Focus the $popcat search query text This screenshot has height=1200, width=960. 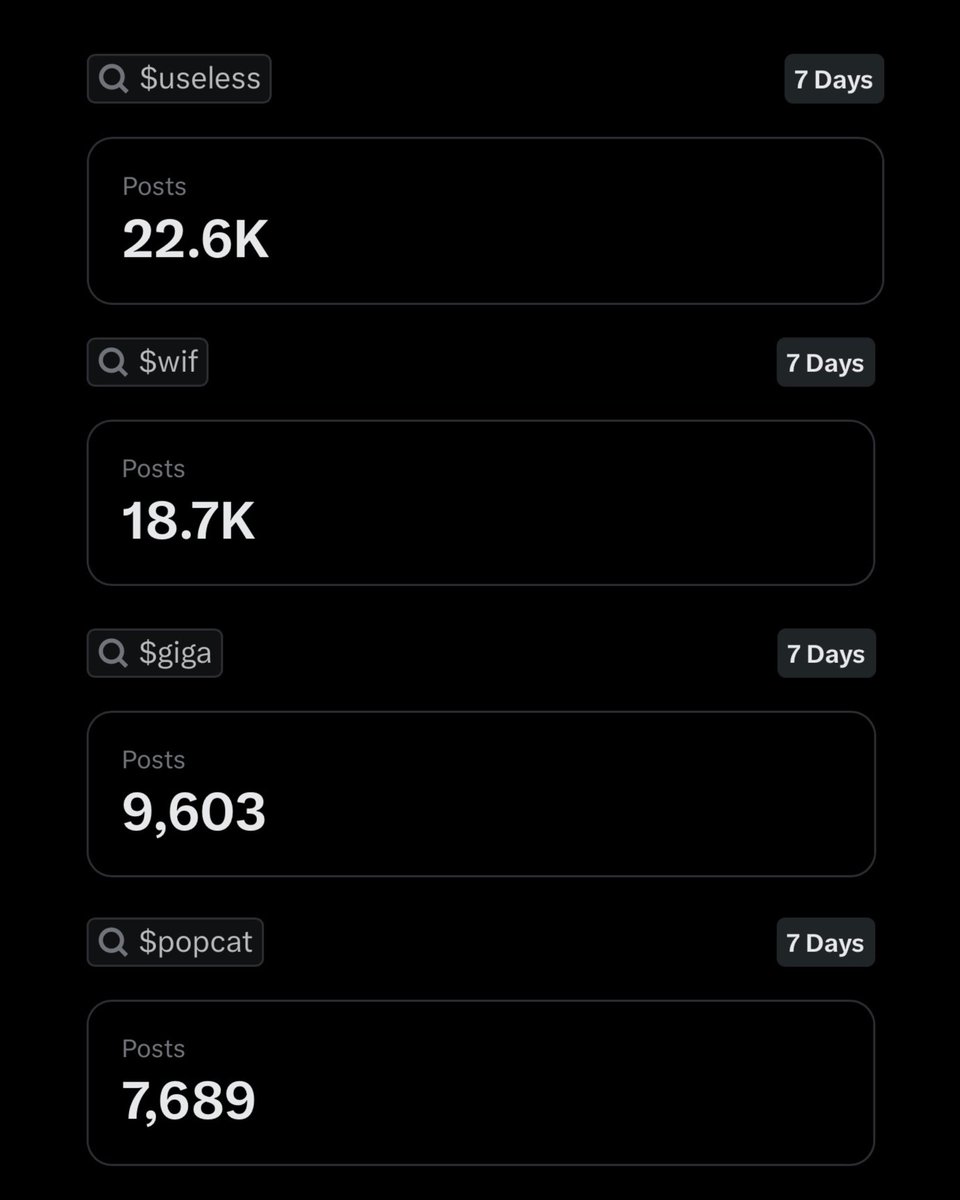click(x=196, y=942)
